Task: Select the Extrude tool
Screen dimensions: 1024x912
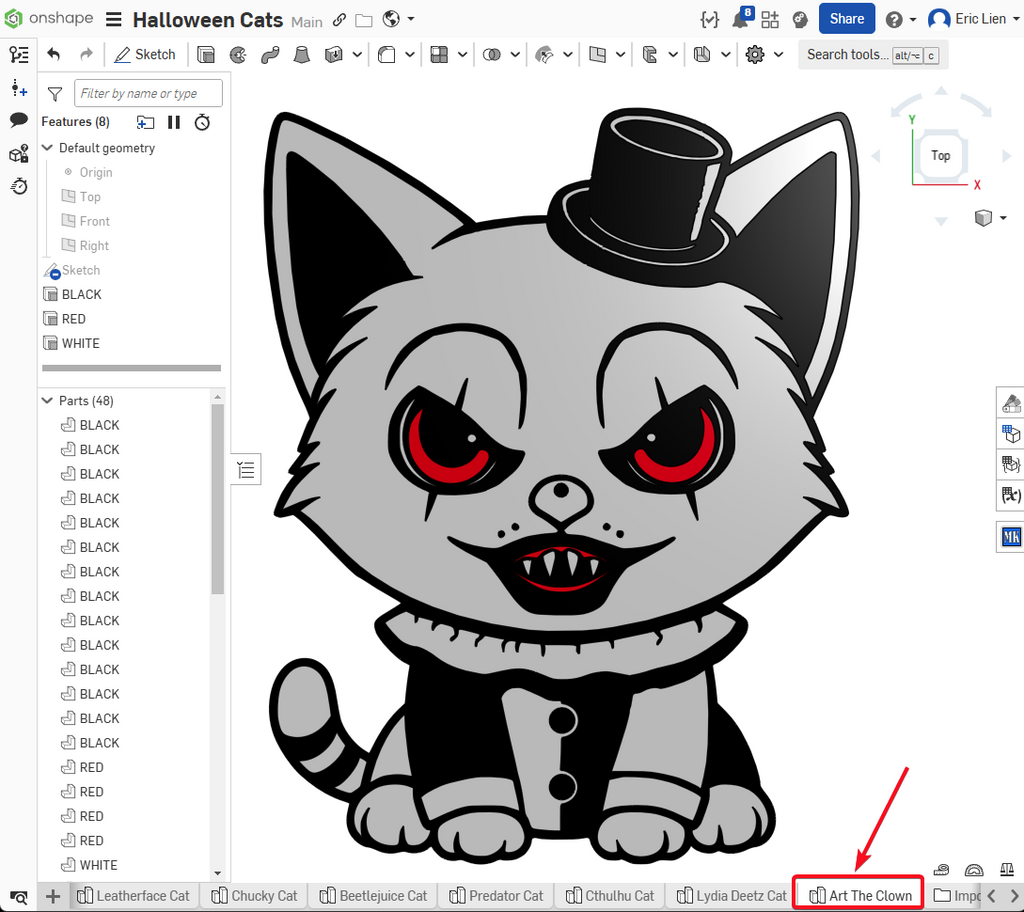Action: click(x=206, y=54)
